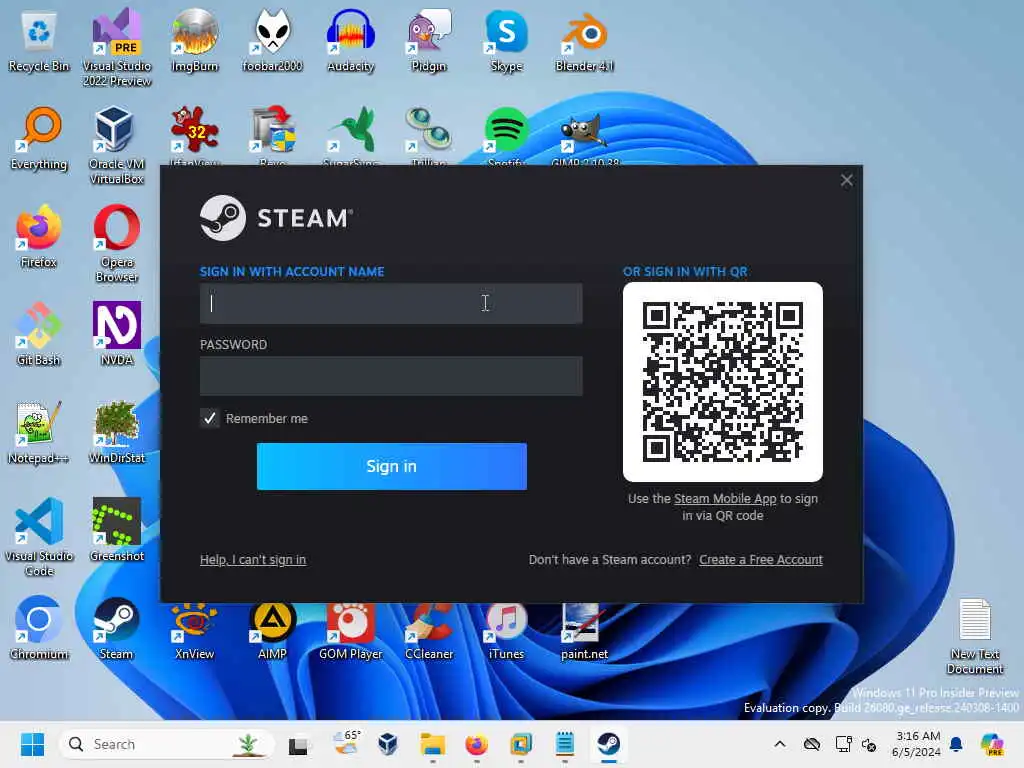Select the WinDirStat desktop shortcut

point(117,432)
